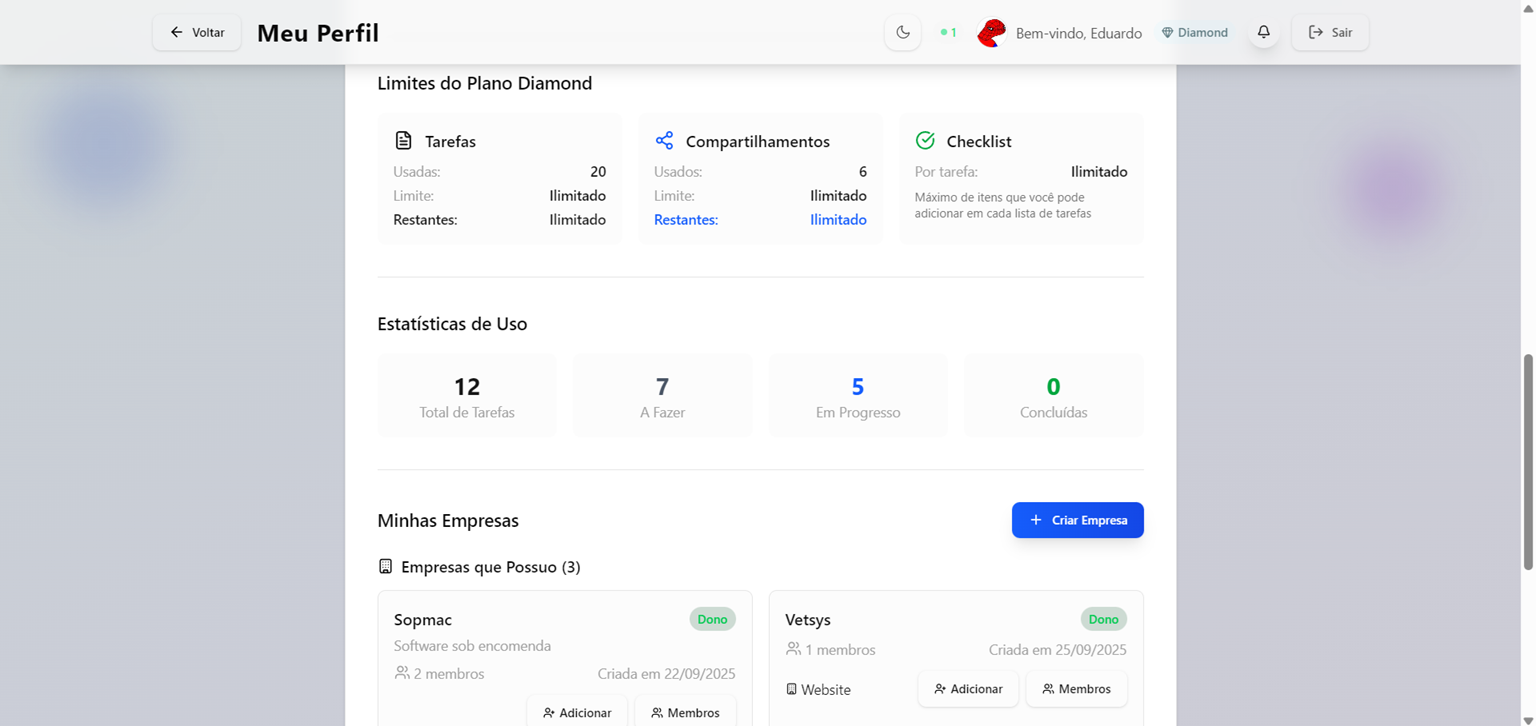
Task: Click the building icon beside Empresas que Possuo
Action: 385,566
